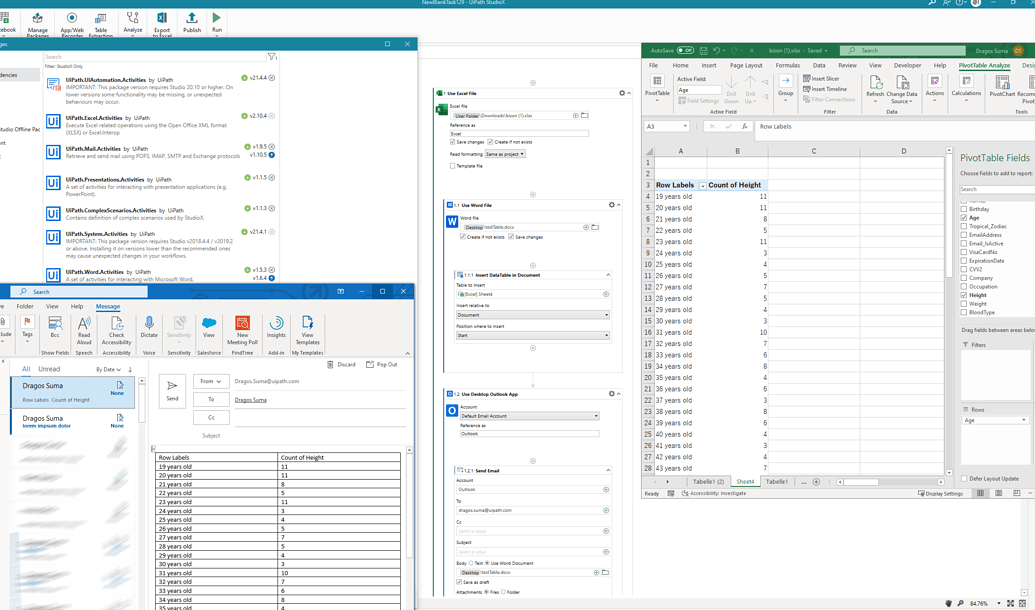
Task: Uncheck the Height field in PivotTable Fields
Action: 963,295
